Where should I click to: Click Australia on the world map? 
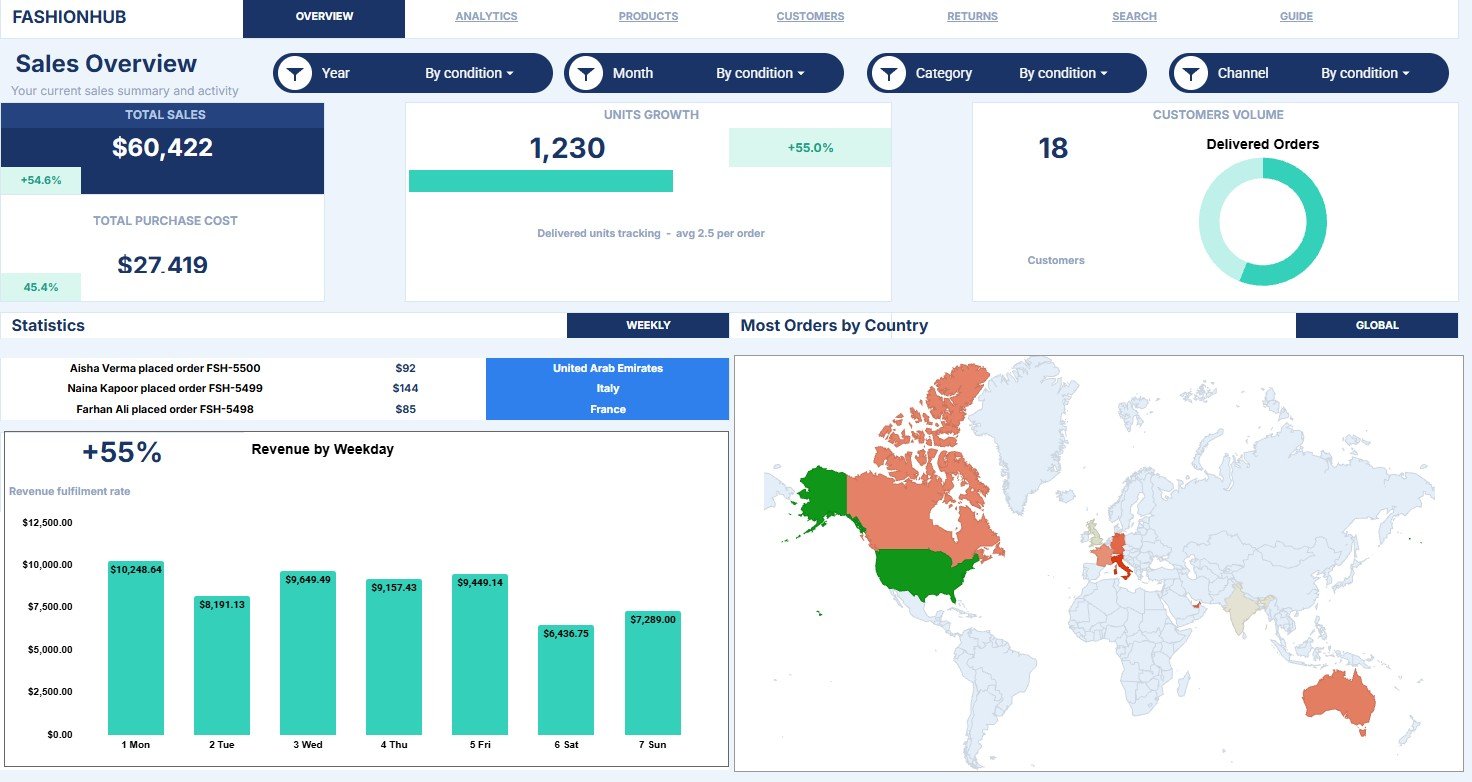(1340, 697)
